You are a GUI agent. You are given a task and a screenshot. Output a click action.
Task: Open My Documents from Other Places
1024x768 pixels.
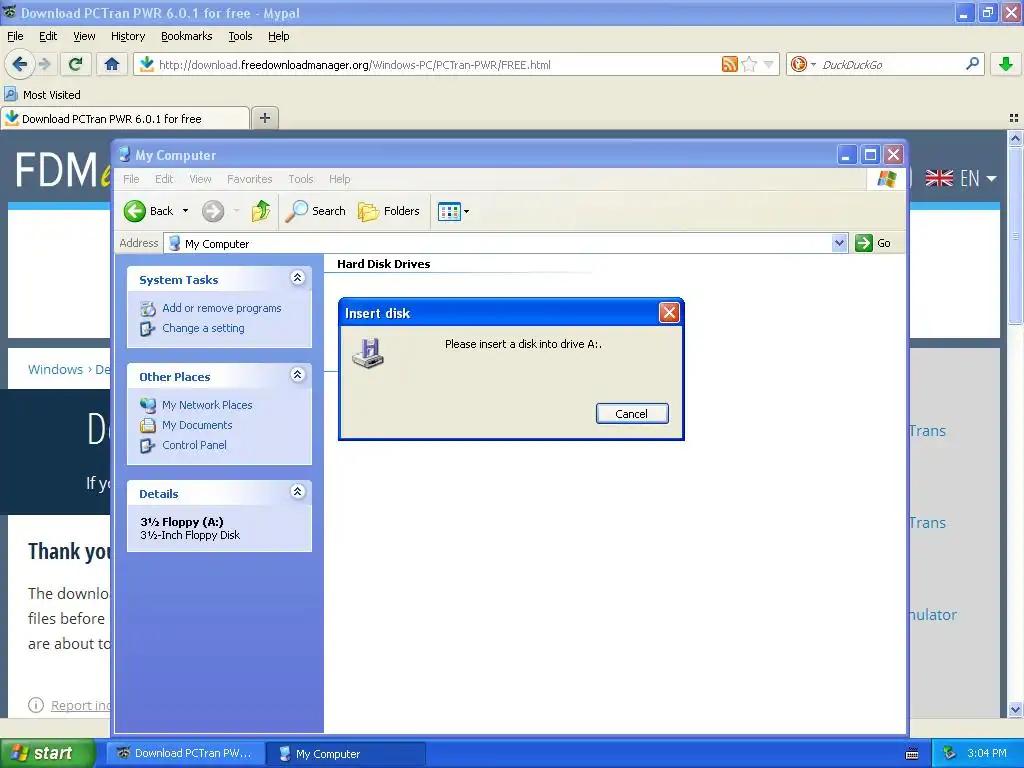coord(197,425)
